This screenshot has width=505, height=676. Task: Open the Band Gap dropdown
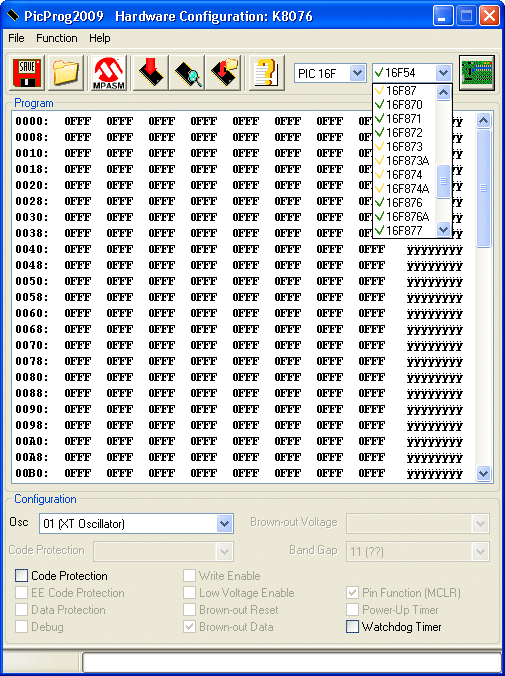[480, 551]
